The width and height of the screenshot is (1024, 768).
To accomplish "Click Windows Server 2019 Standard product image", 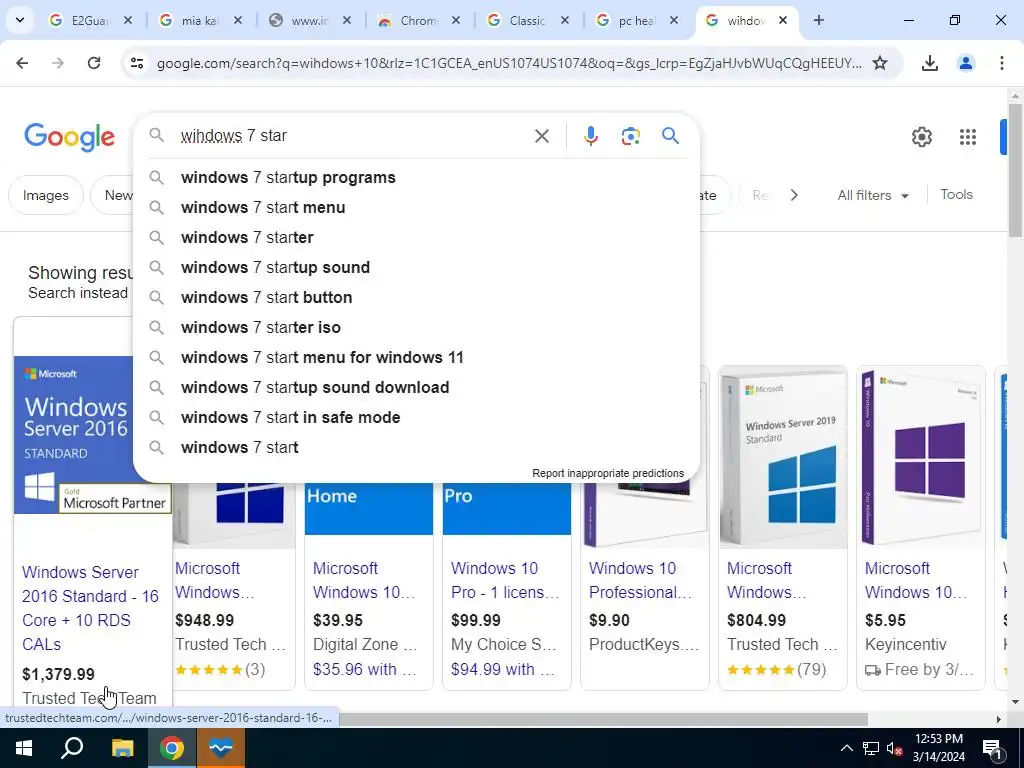I will click(783, 456).
